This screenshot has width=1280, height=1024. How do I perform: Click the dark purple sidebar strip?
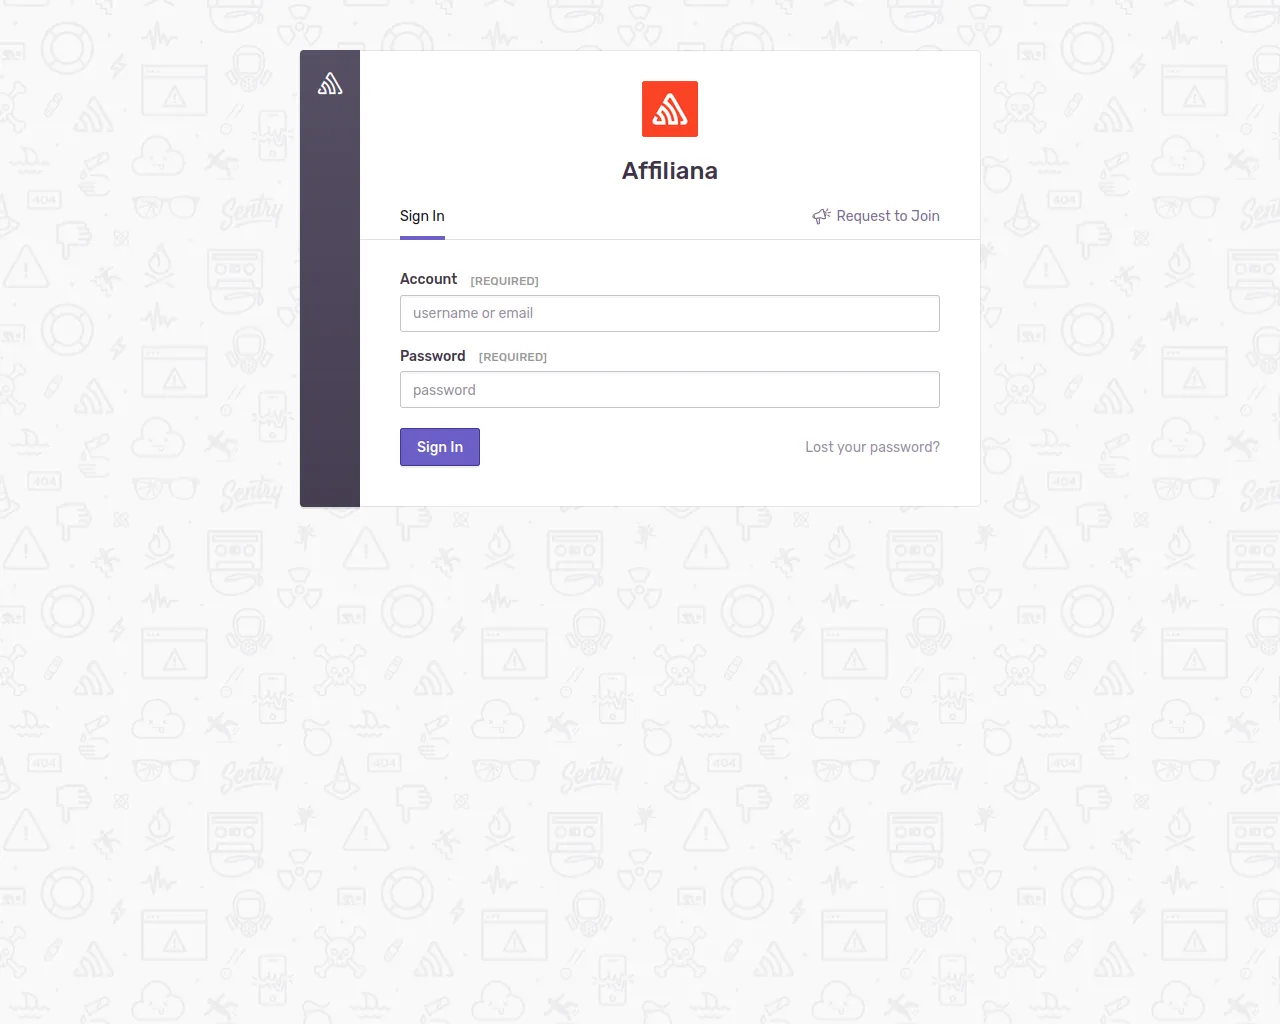pyautogui.click(x=330, y=300)
